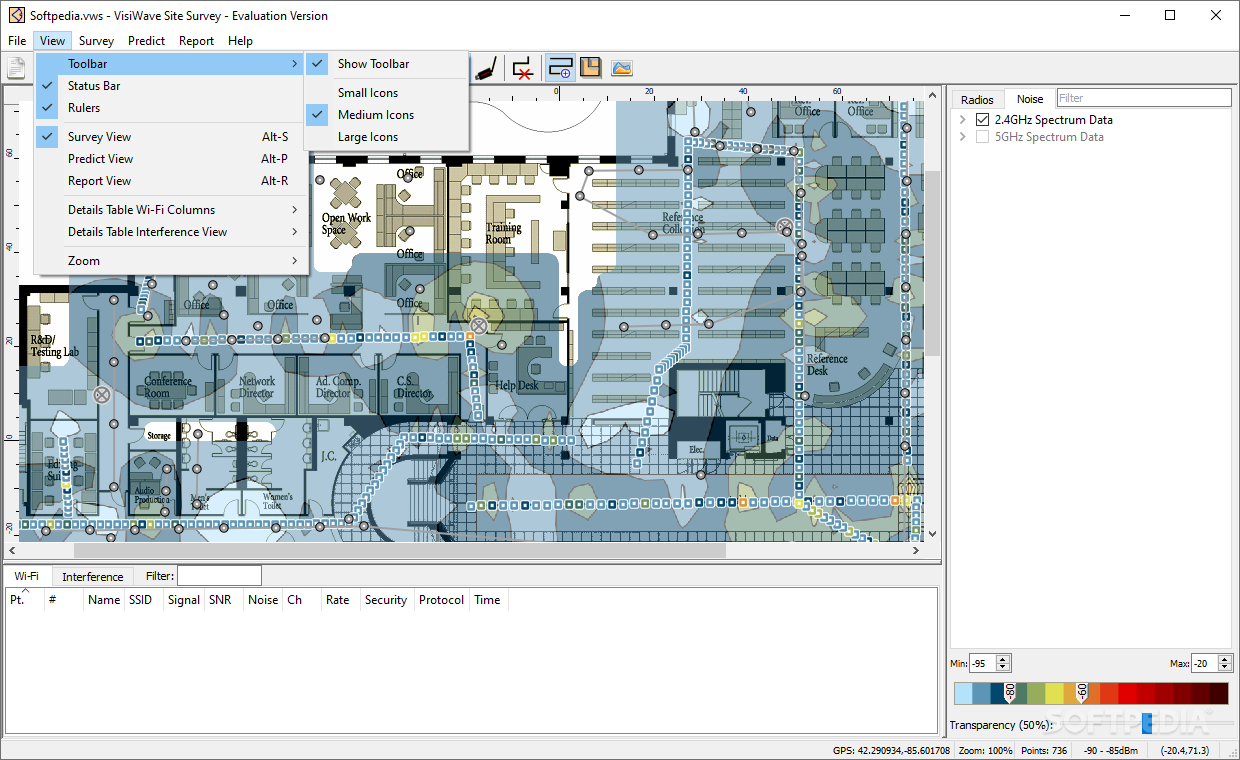The height and width of the screenshot is (760, 1240).
Task: Decrease the Max value with down arrow
Action: tap(1224, 668)
